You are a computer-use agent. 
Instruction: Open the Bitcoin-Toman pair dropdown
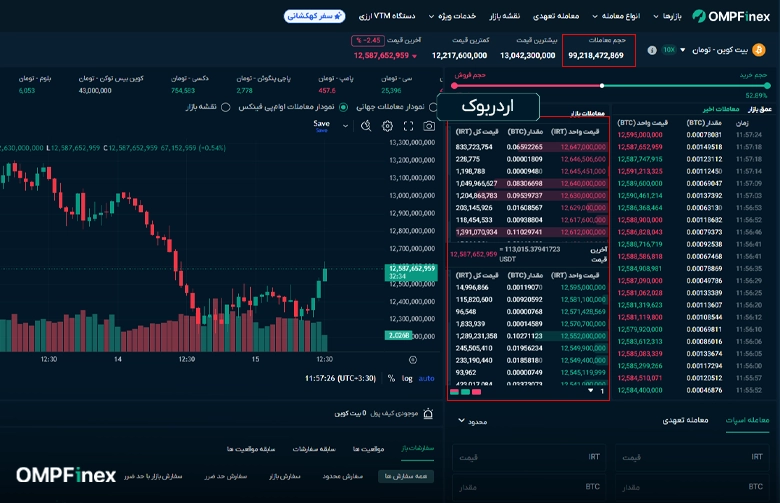683,50
